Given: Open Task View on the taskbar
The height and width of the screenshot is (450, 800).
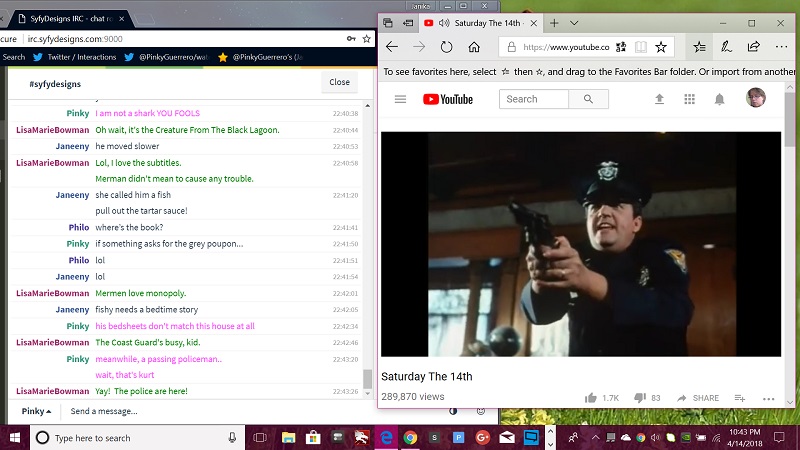Looking at the screenshot, I should pos(260,438).
